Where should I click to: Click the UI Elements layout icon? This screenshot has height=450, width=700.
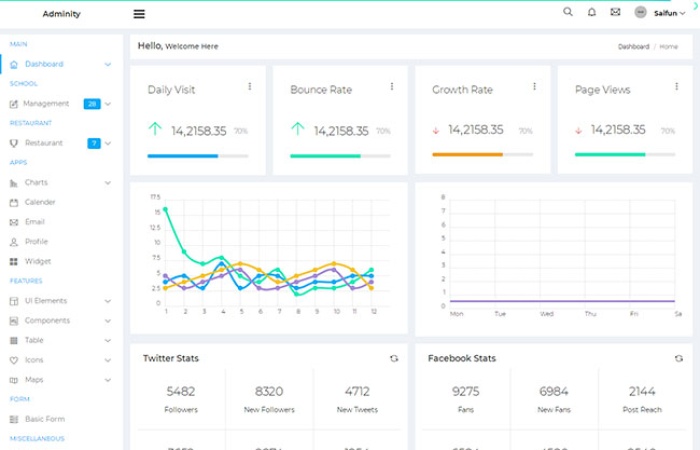[x=14, y=301]
